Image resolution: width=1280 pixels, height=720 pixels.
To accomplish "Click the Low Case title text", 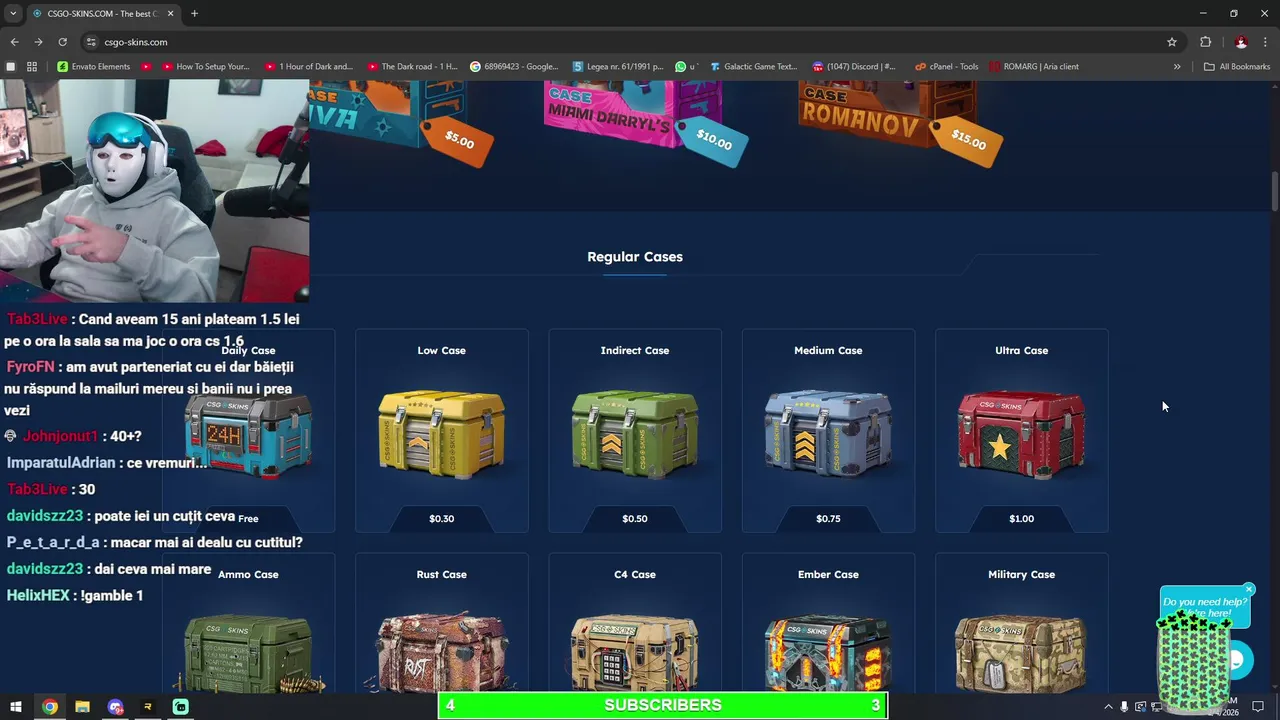I will pyautogui.click(x=441, y=351).
